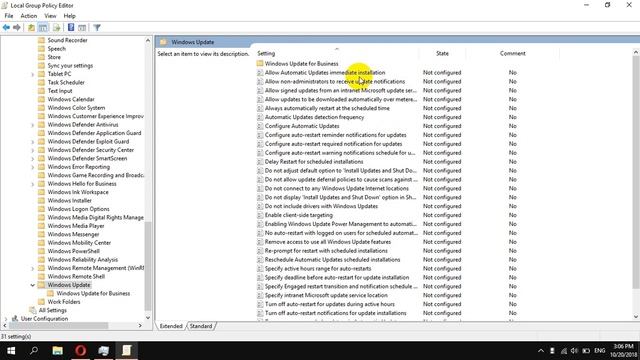Click the settings list vertical scrollbar
This screenshot has height=360, width=640.
(x=636, y=171)
